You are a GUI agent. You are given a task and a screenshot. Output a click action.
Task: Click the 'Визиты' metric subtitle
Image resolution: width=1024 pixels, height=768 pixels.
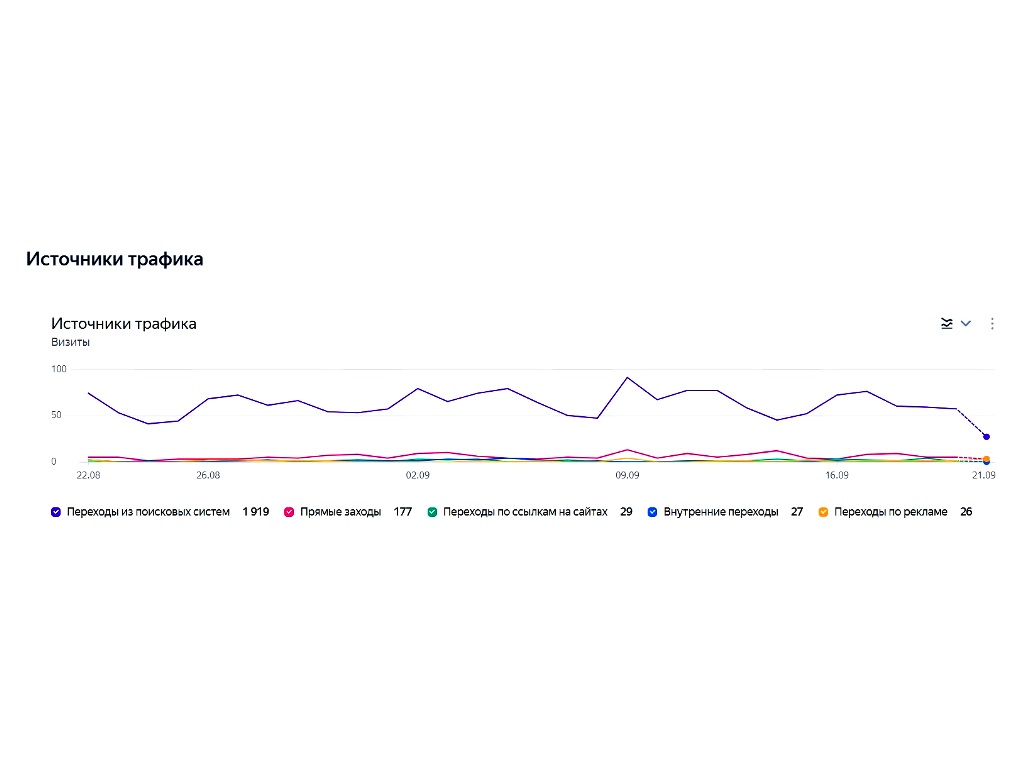tap(71, 342)
